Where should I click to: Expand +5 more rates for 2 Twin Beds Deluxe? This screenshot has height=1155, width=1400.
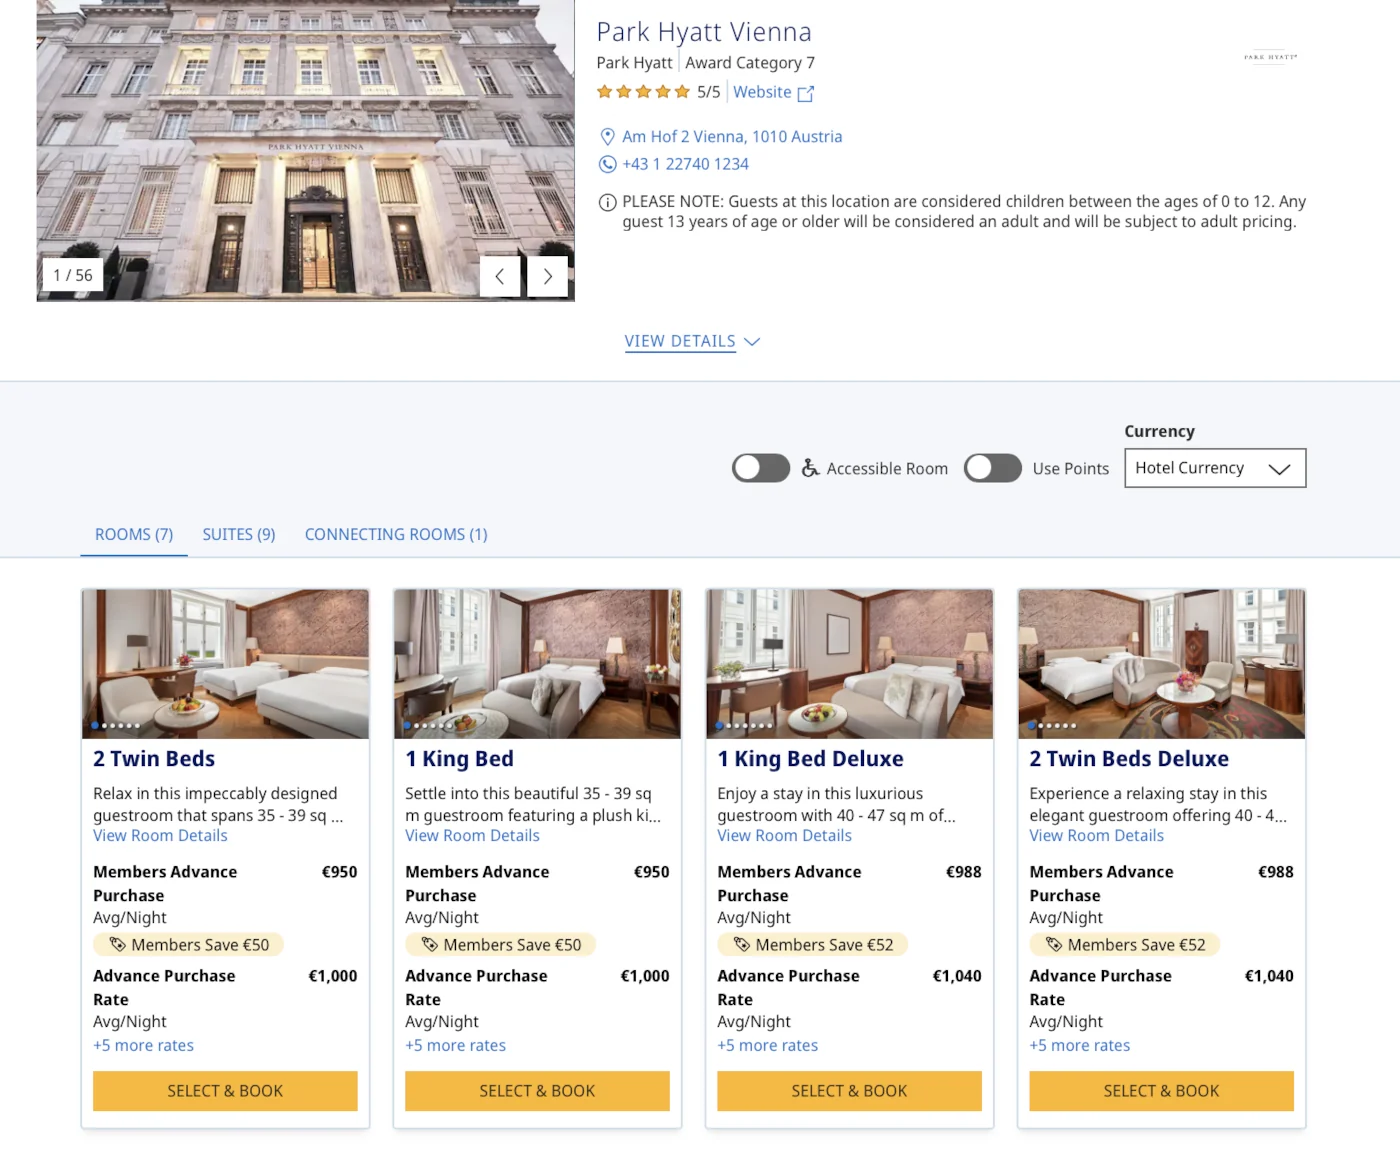pyautogui.click(x=1079, y=1045)
